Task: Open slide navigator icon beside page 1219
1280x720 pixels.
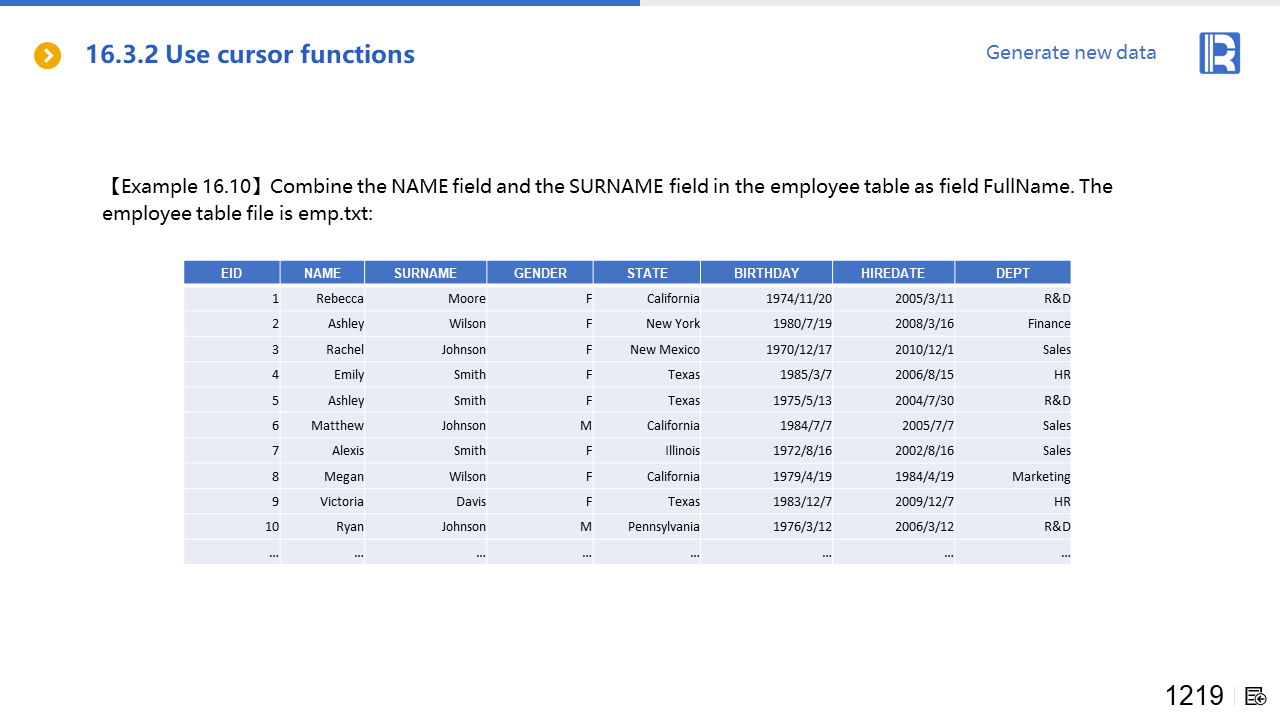Action: (1256, 696)
